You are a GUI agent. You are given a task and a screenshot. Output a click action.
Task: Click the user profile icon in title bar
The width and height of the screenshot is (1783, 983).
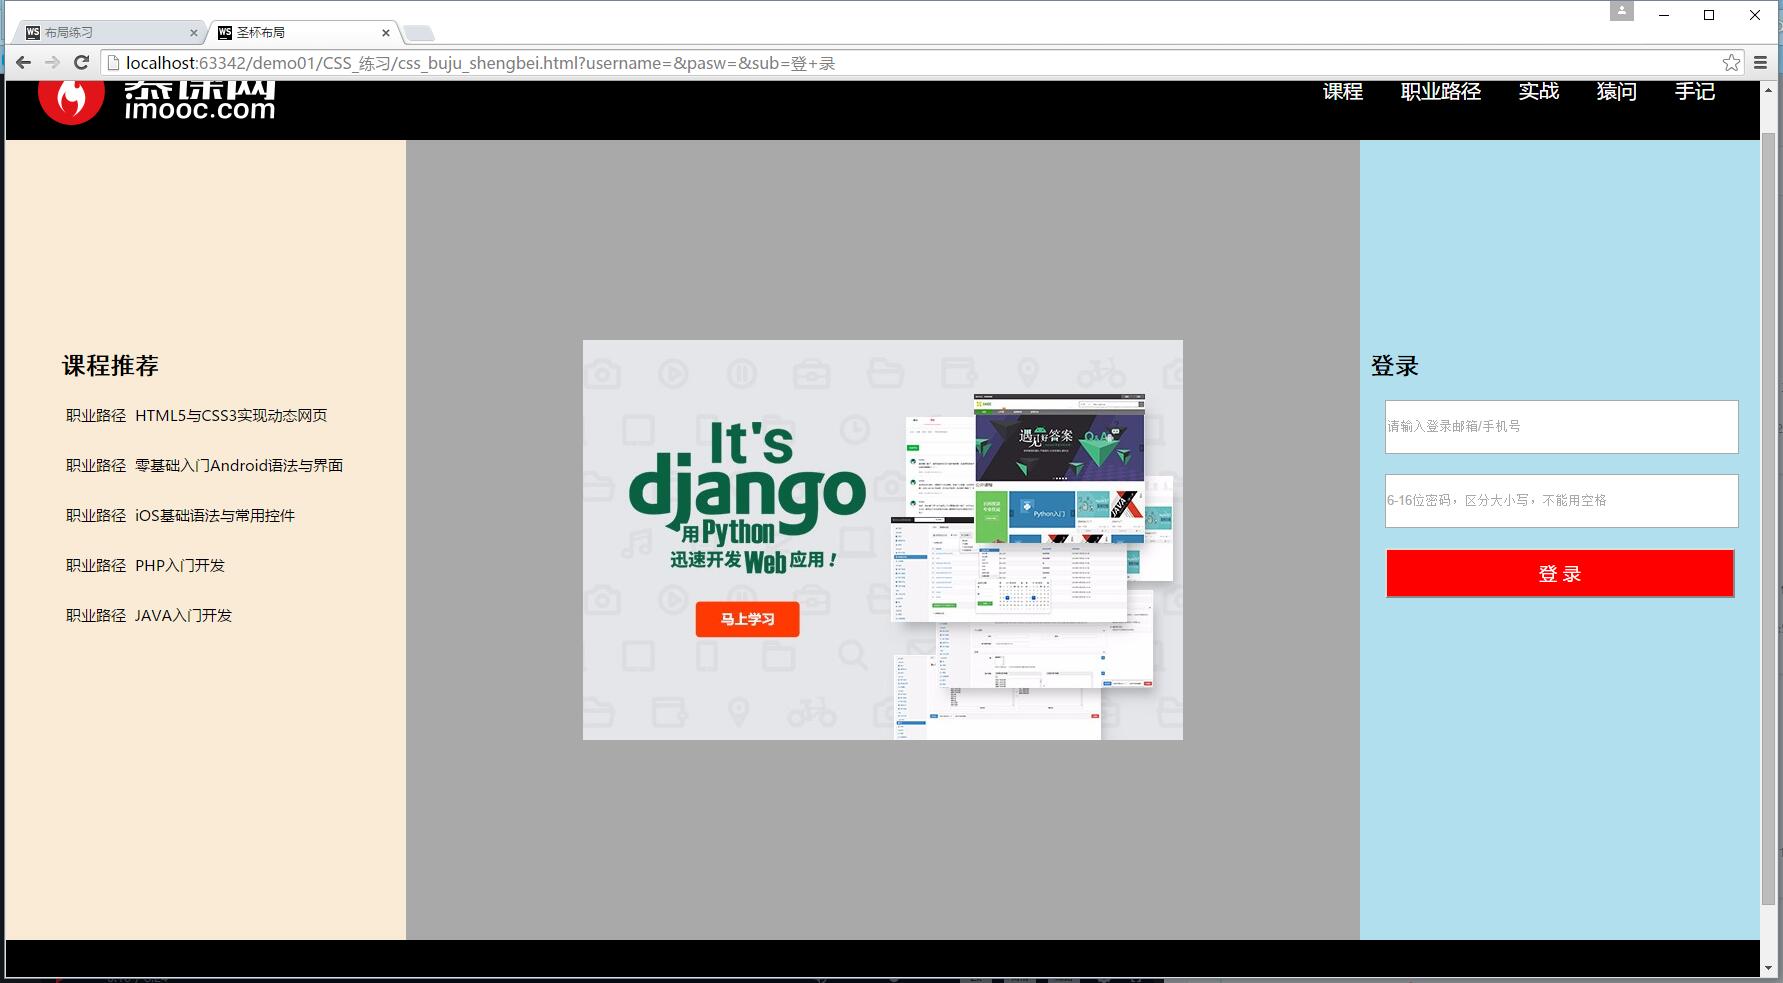point(1621,11)
